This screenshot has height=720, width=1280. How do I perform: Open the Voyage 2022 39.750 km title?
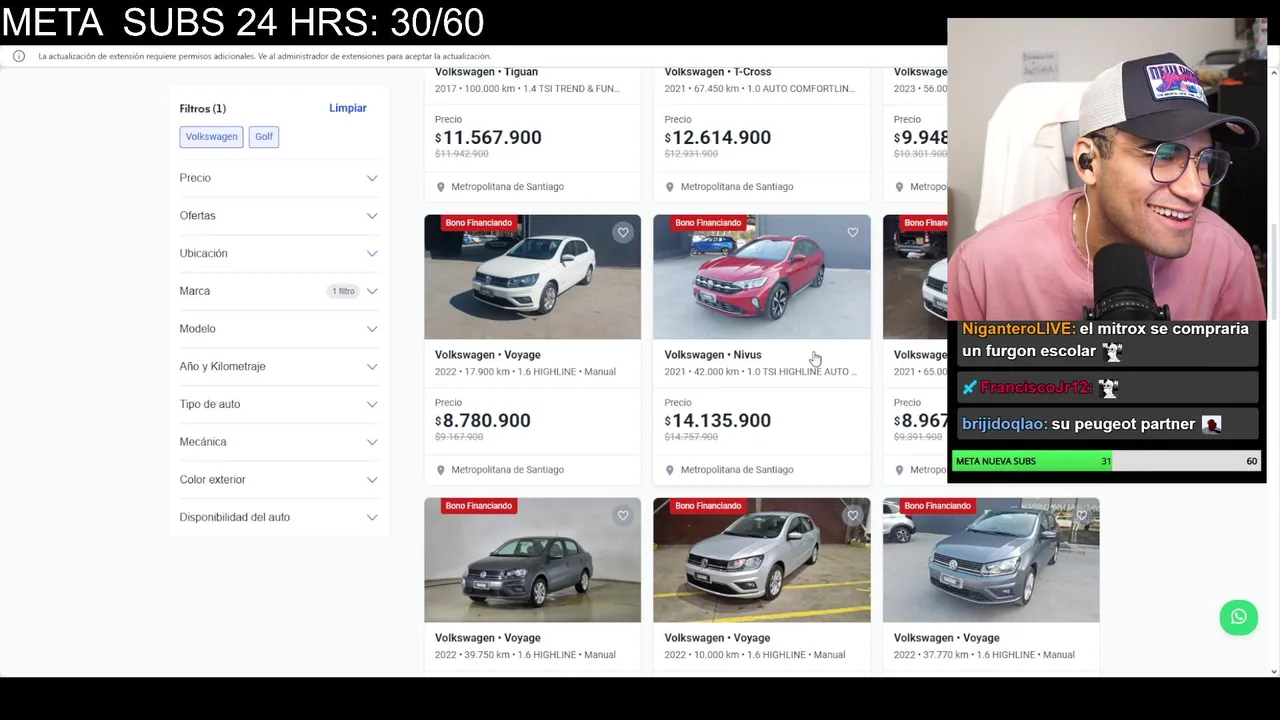(487, 638)
